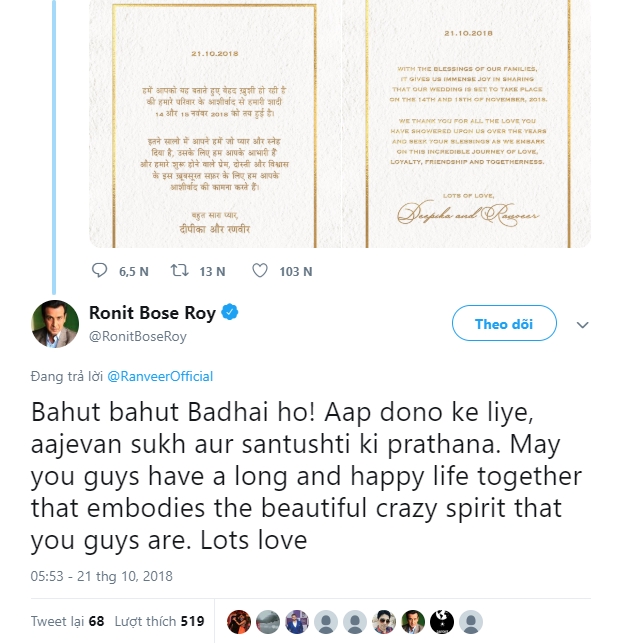Like the wedding announcement tweet
The height and width of the screenshot is (643, 625).
click(260, 270)
